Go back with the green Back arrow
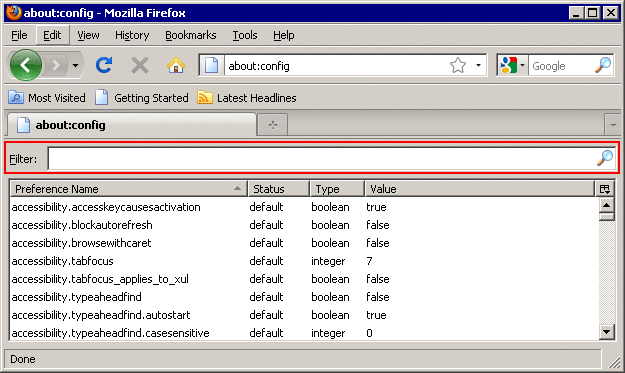This screenshot has width=625, height=373. pos(26,65)
